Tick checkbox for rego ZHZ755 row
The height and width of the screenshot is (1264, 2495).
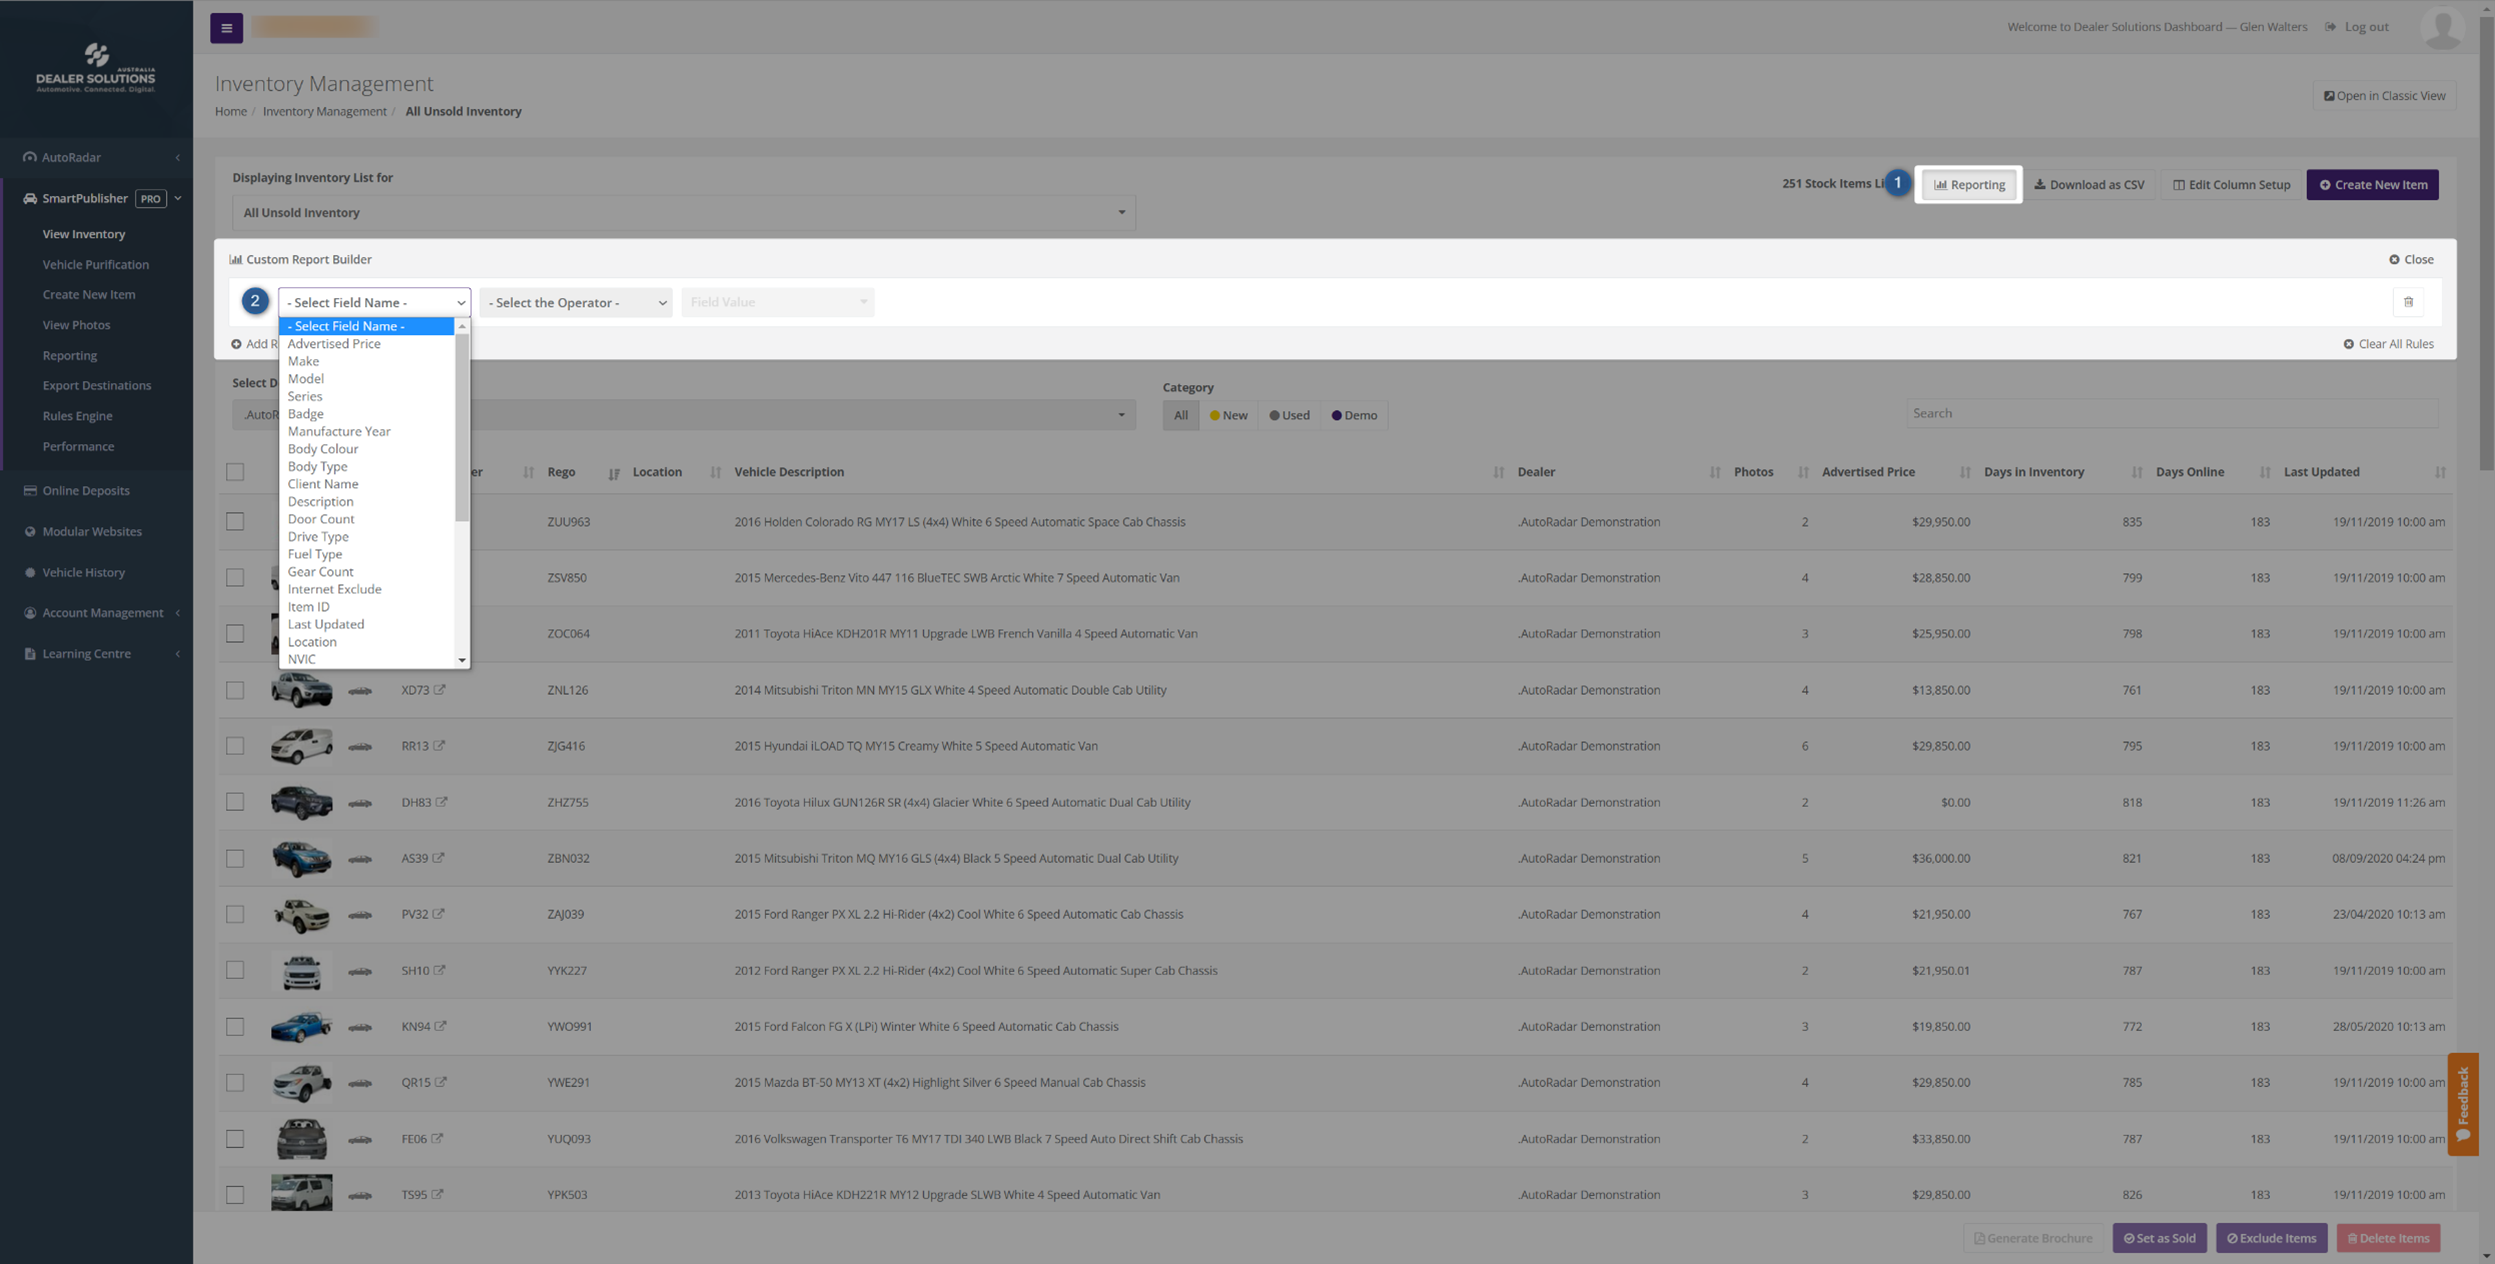235,802
